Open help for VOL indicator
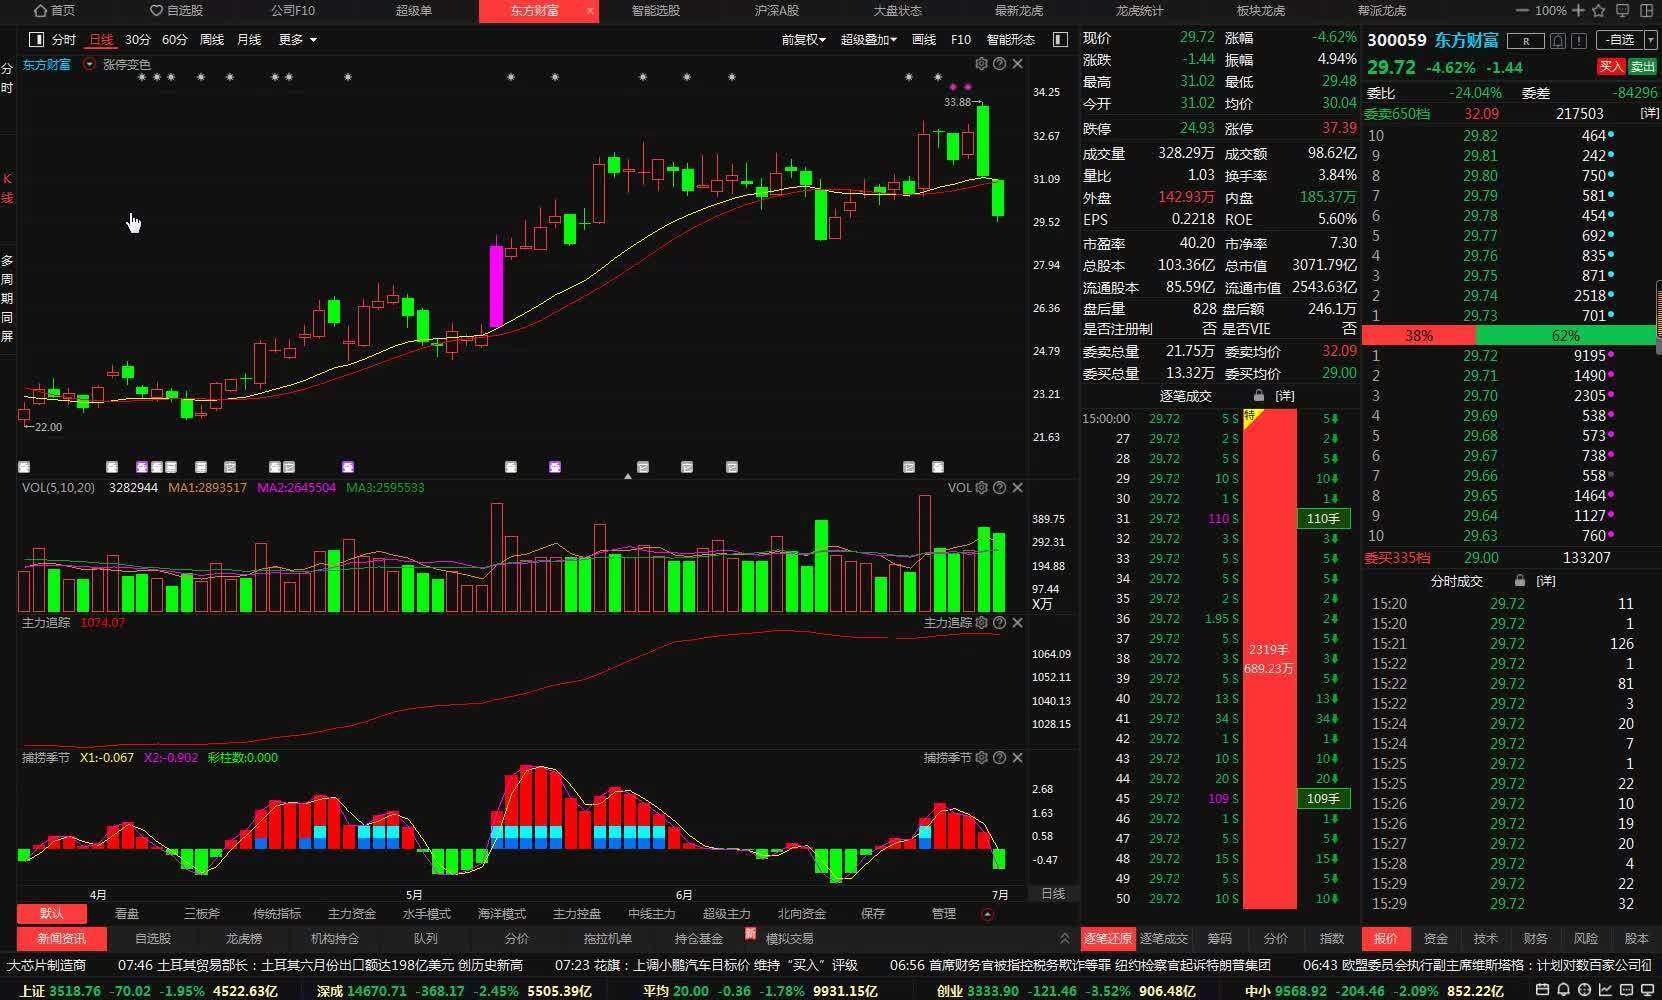 pos(999,488)
